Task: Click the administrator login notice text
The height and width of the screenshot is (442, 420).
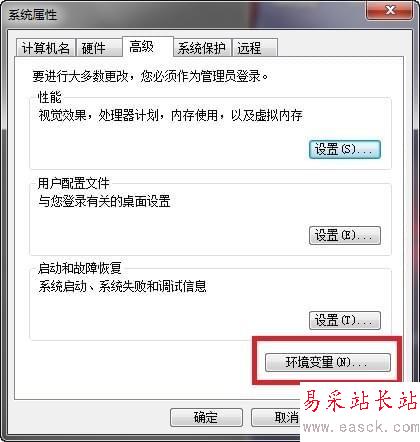Action: click(x=150, y=76)
